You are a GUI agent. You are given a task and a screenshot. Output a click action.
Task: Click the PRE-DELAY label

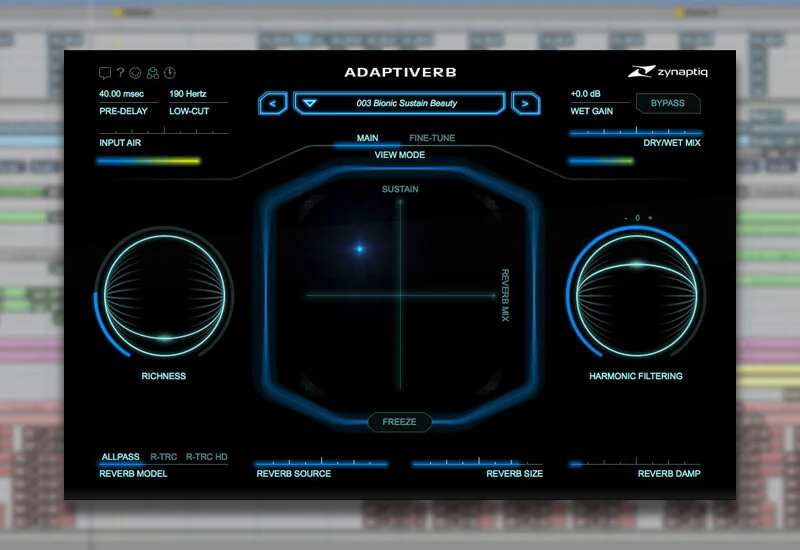point(123,111)
